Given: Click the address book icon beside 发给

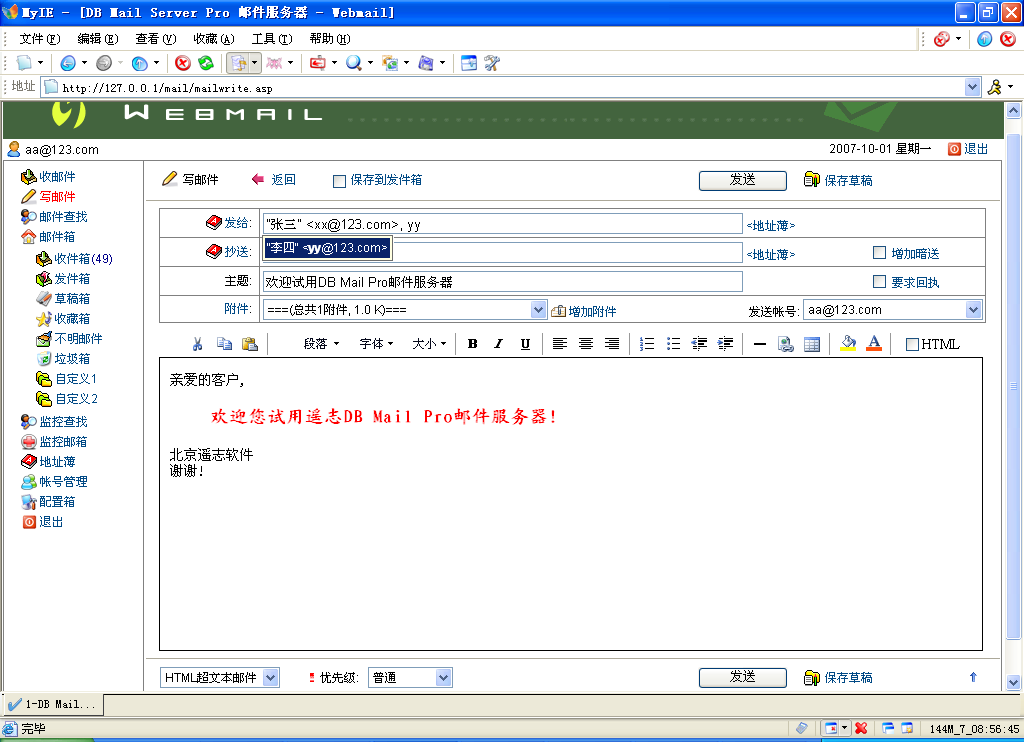Looking at the screenshot, I should click(214, 223).
